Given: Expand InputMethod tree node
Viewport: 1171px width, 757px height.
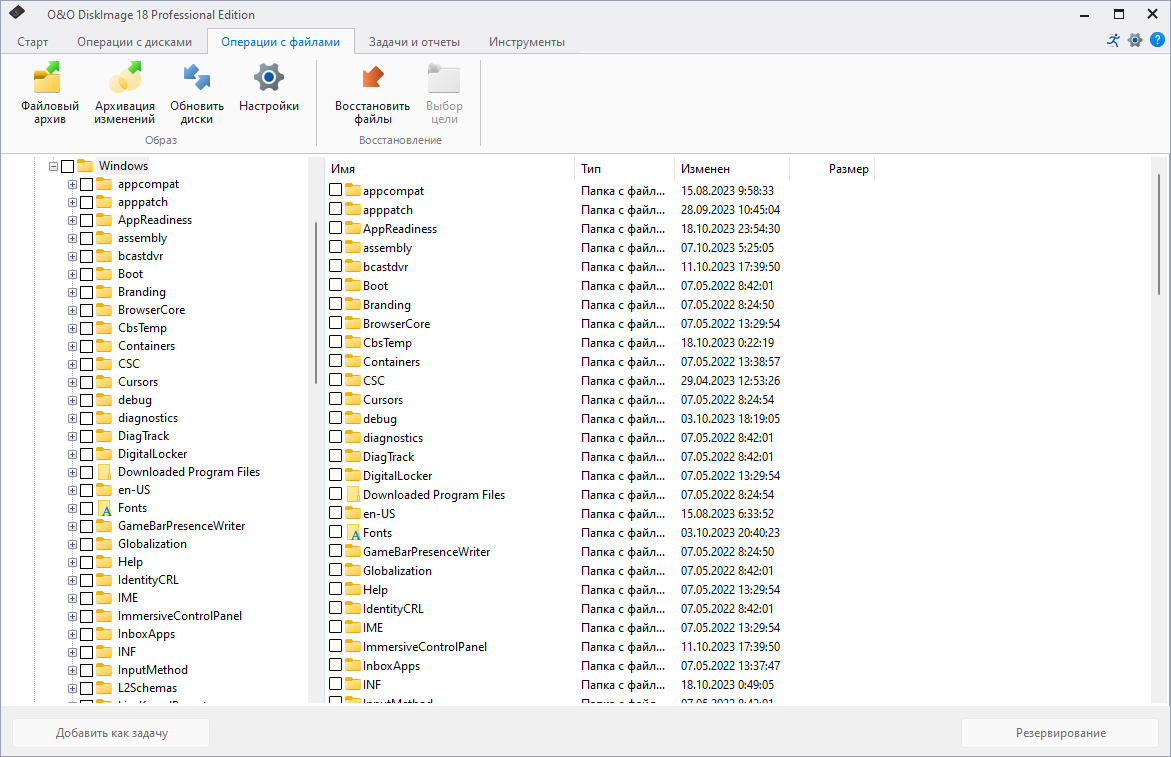Looking at the screenshot, I should [x=72, y=670].
